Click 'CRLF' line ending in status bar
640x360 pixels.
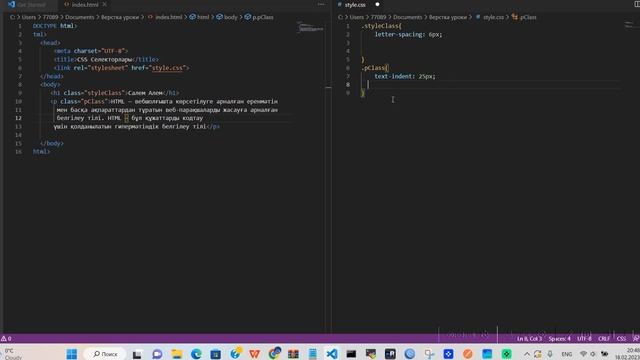click(604, 339)
